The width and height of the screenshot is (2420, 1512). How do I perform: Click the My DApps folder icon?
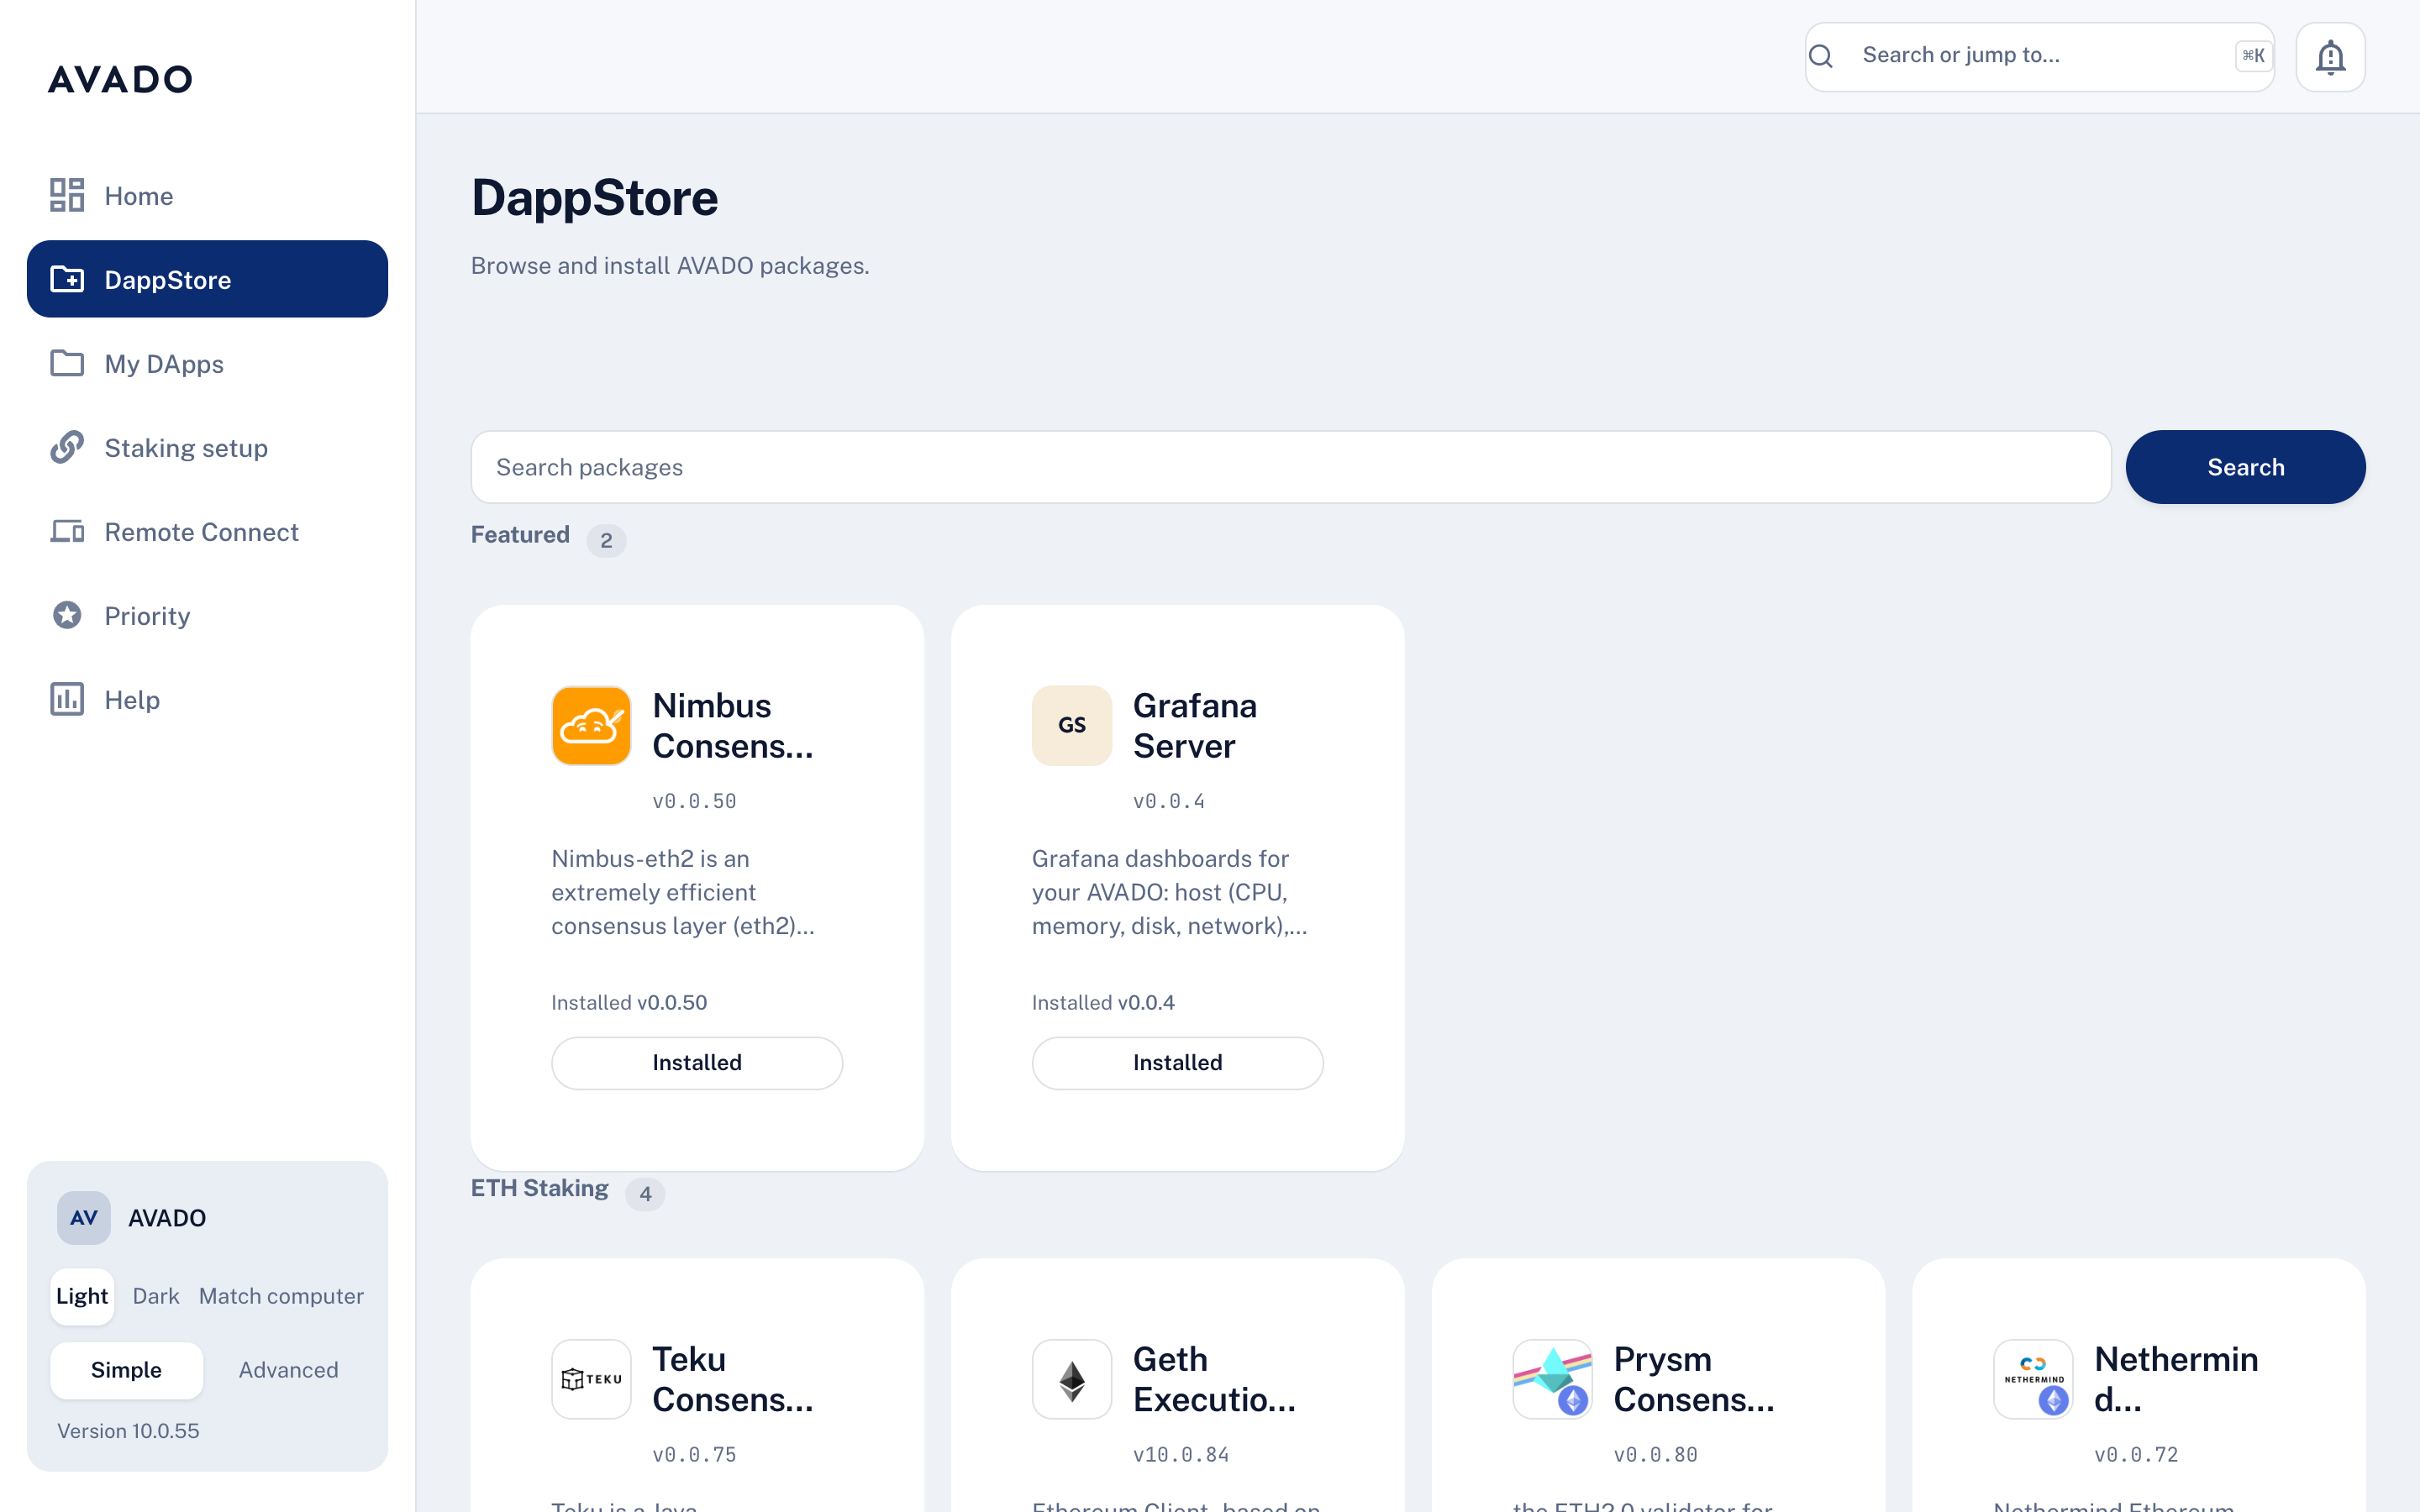(67, 363)
